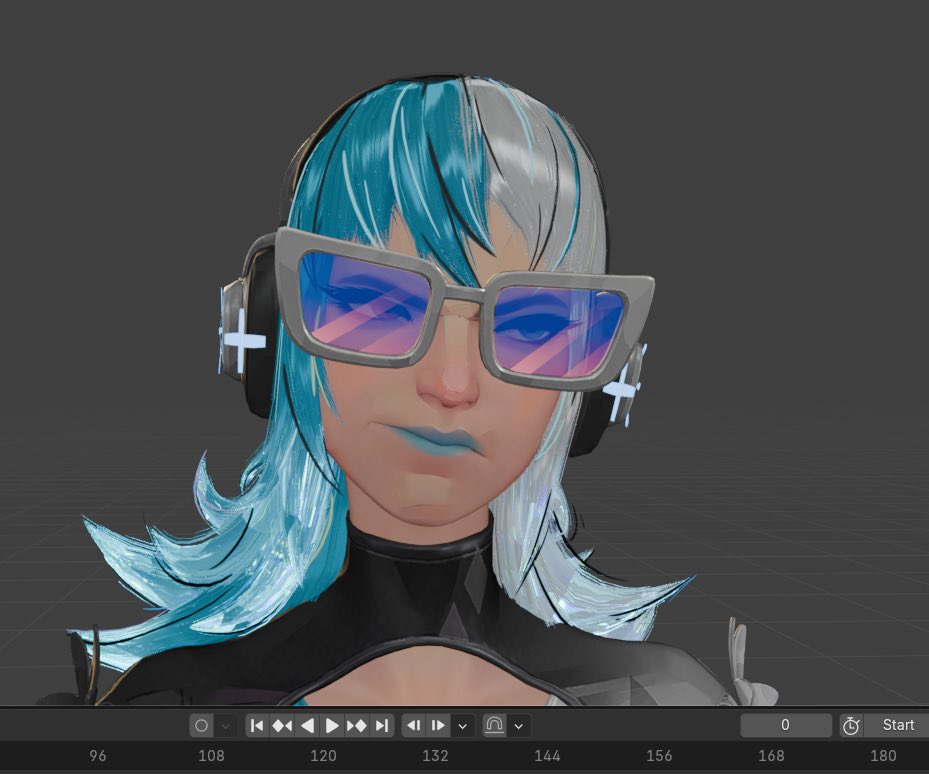The image size is (929, 774).
Task: Step forward one frame
Action: tap(438, 725)
